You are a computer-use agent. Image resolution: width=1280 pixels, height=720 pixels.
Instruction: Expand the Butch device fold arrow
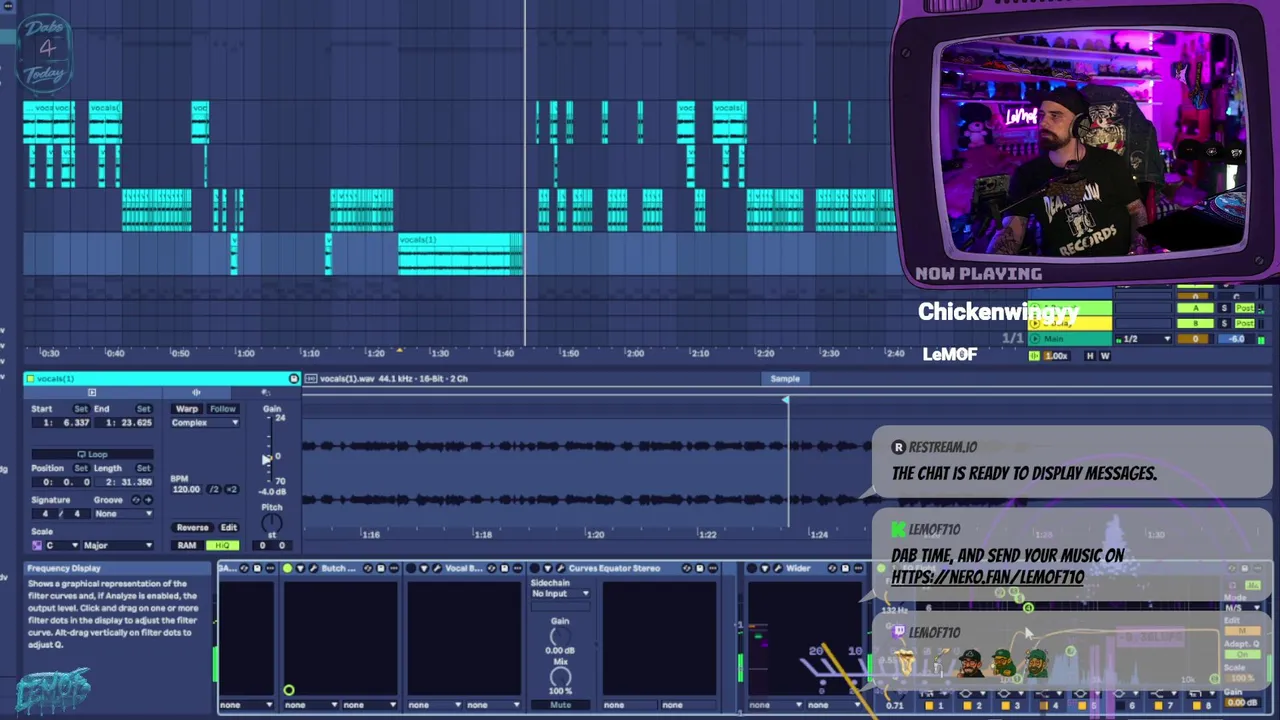click(300, 568)
